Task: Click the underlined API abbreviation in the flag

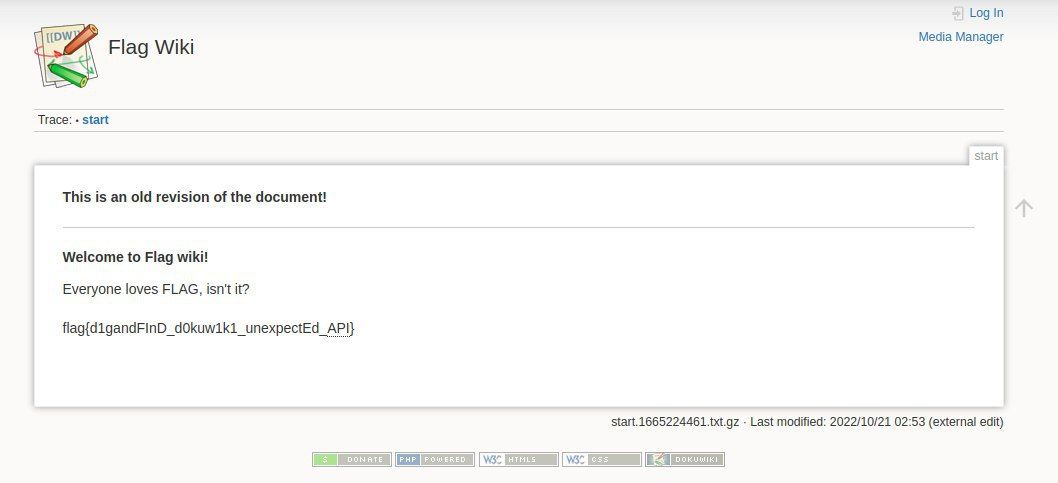Action: [x=338, y=328]
